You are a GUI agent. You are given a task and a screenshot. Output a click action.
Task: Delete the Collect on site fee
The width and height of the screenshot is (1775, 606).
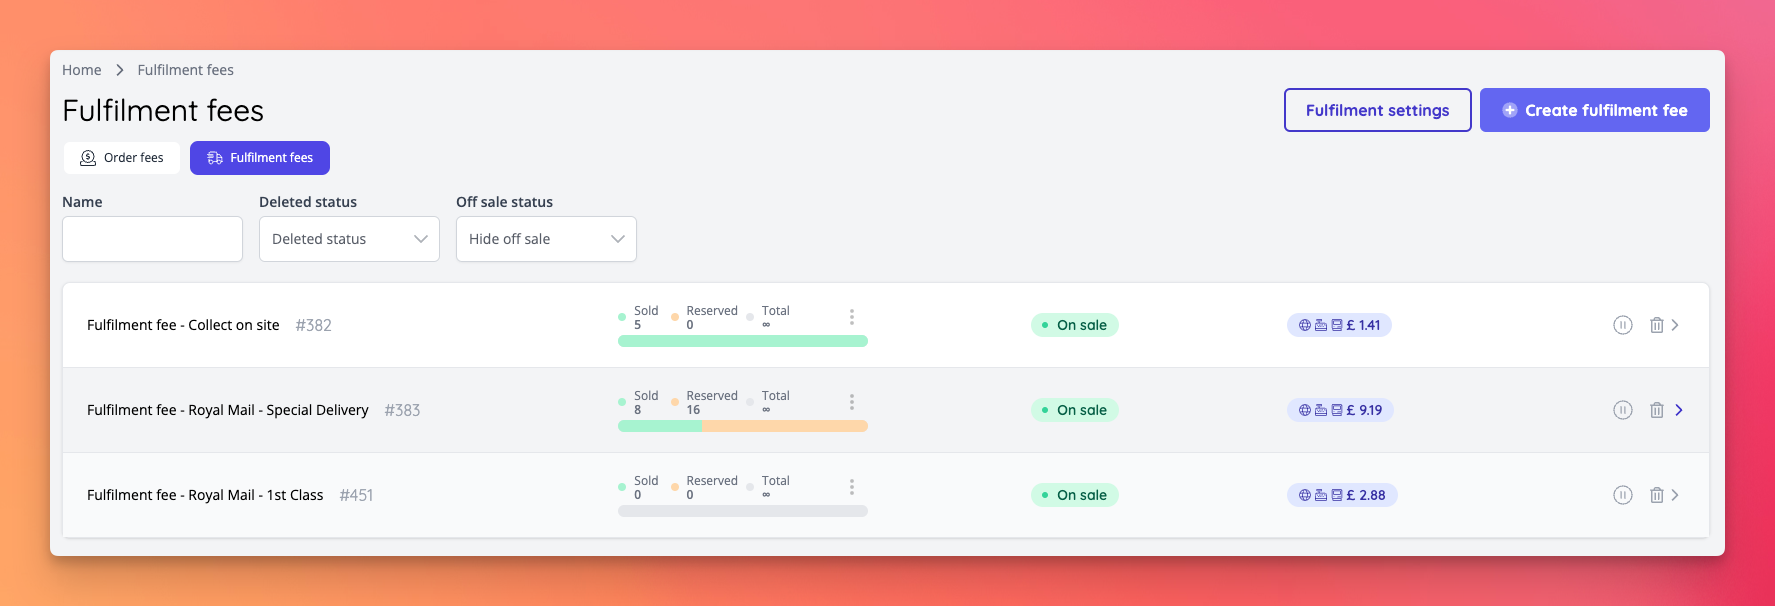point(1657,325)
